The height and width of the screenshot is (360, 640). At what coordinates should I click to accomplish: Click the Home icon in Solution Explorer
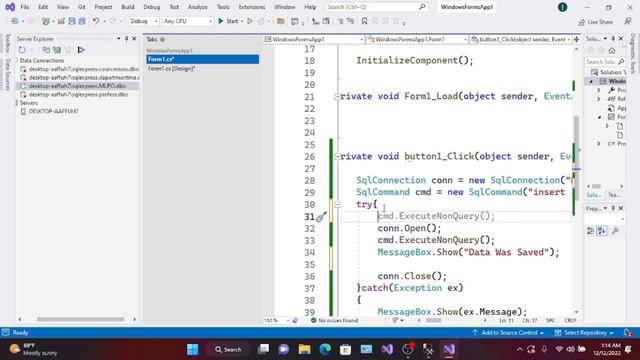pyautogui.click(x=611, y=51)
